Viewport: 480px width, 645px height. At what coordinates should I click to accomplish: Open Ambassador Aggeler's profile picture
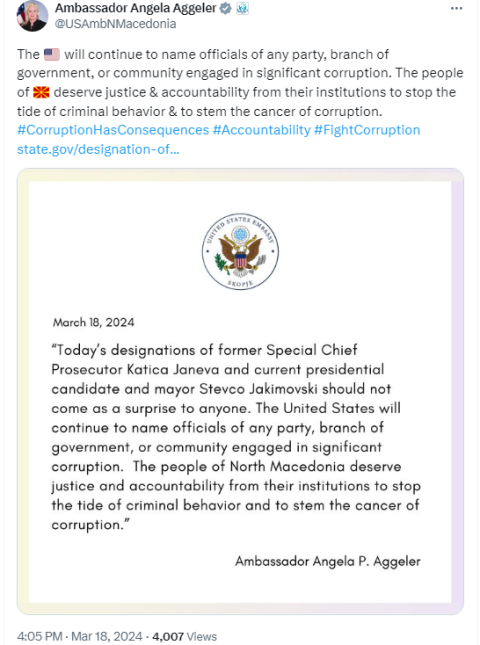(x=32, y=15)
